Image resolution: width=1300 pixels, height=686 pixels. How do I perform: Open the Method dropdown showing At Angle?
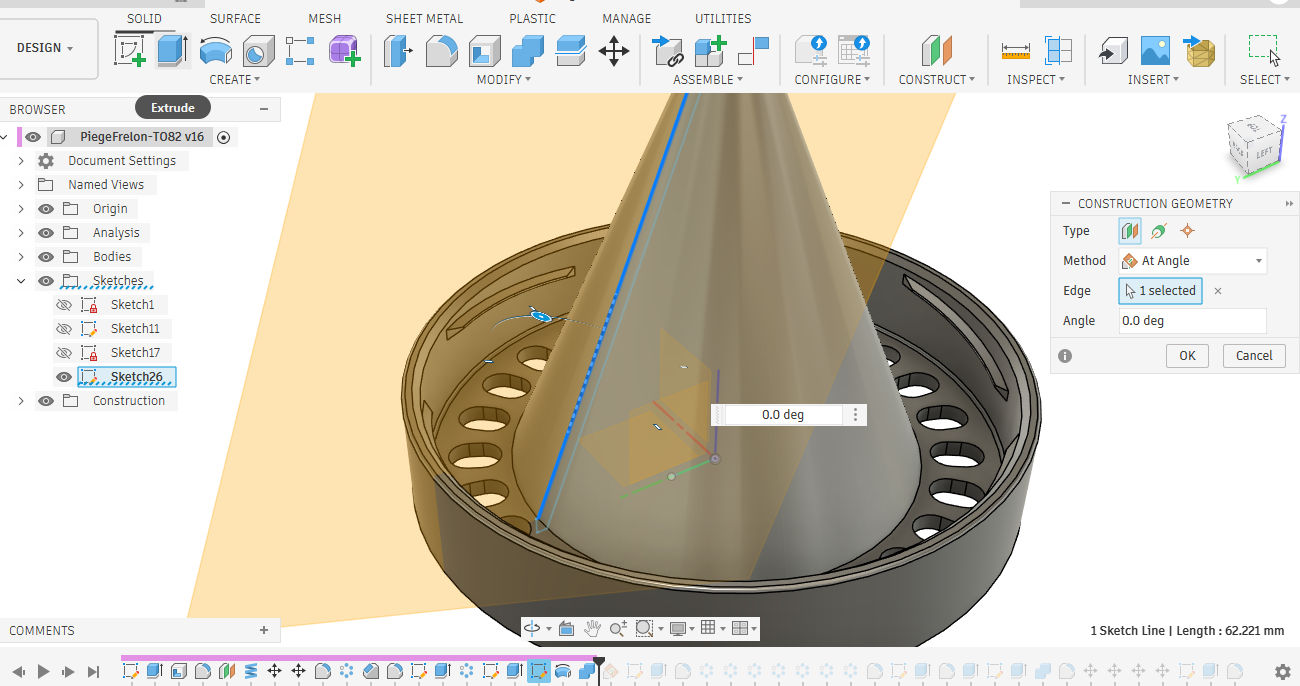1192,261
